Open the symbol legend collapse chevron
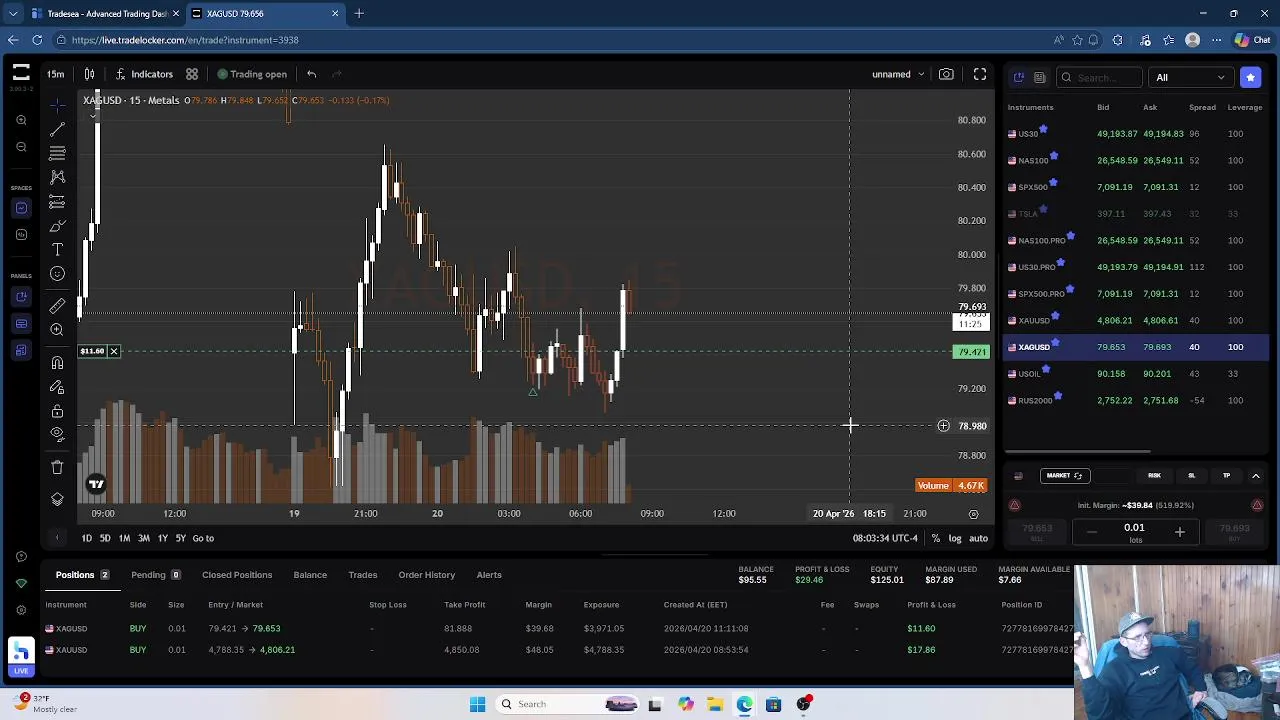The image size is (1280, 720). pyautogui.click(x=93, y=115)
